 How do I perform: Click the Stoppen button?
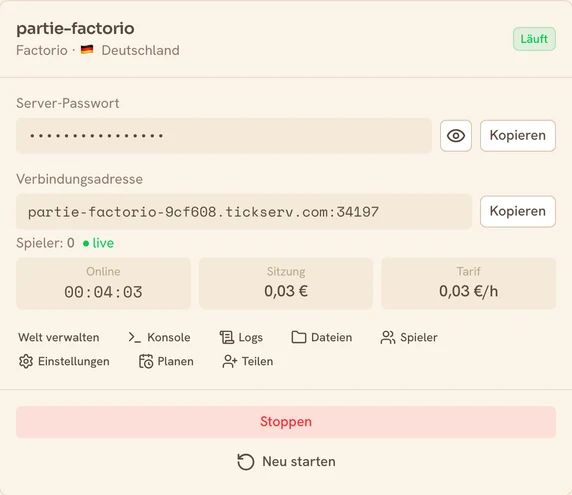pyautogui.click(x=286, y=422)
